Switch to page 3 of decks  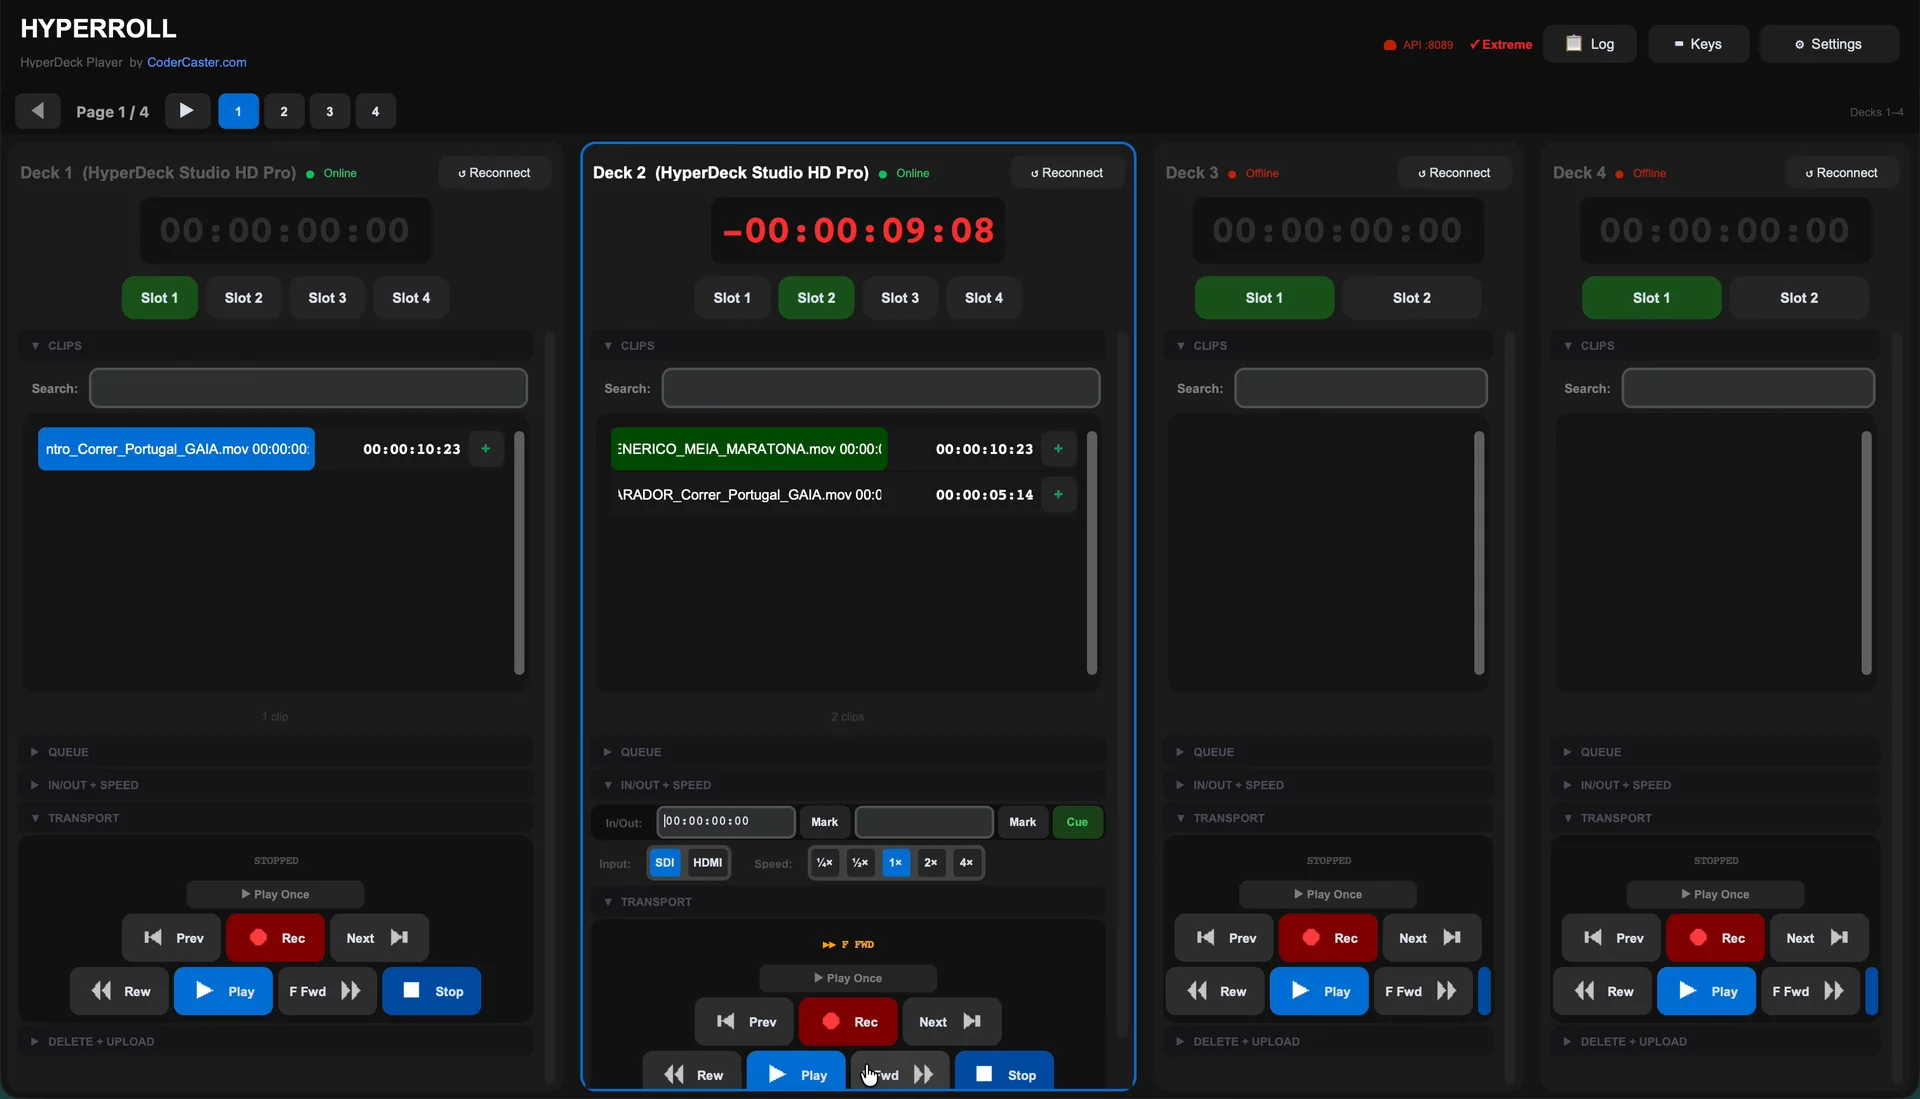tap(330, 111)
